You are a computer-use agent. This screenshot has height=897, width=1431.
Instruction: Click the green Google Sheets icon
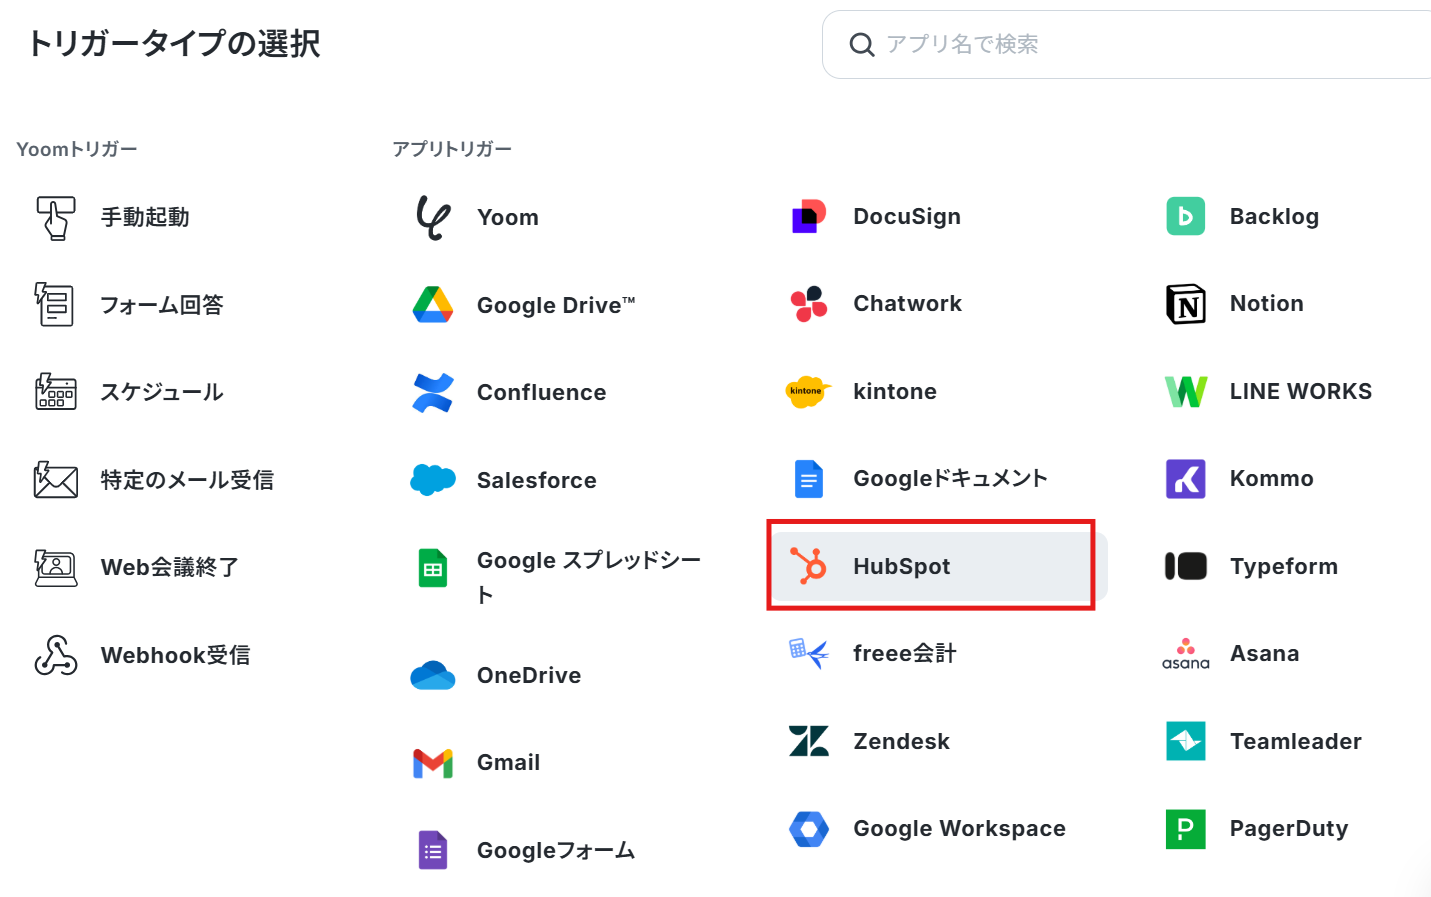[433, 568]
